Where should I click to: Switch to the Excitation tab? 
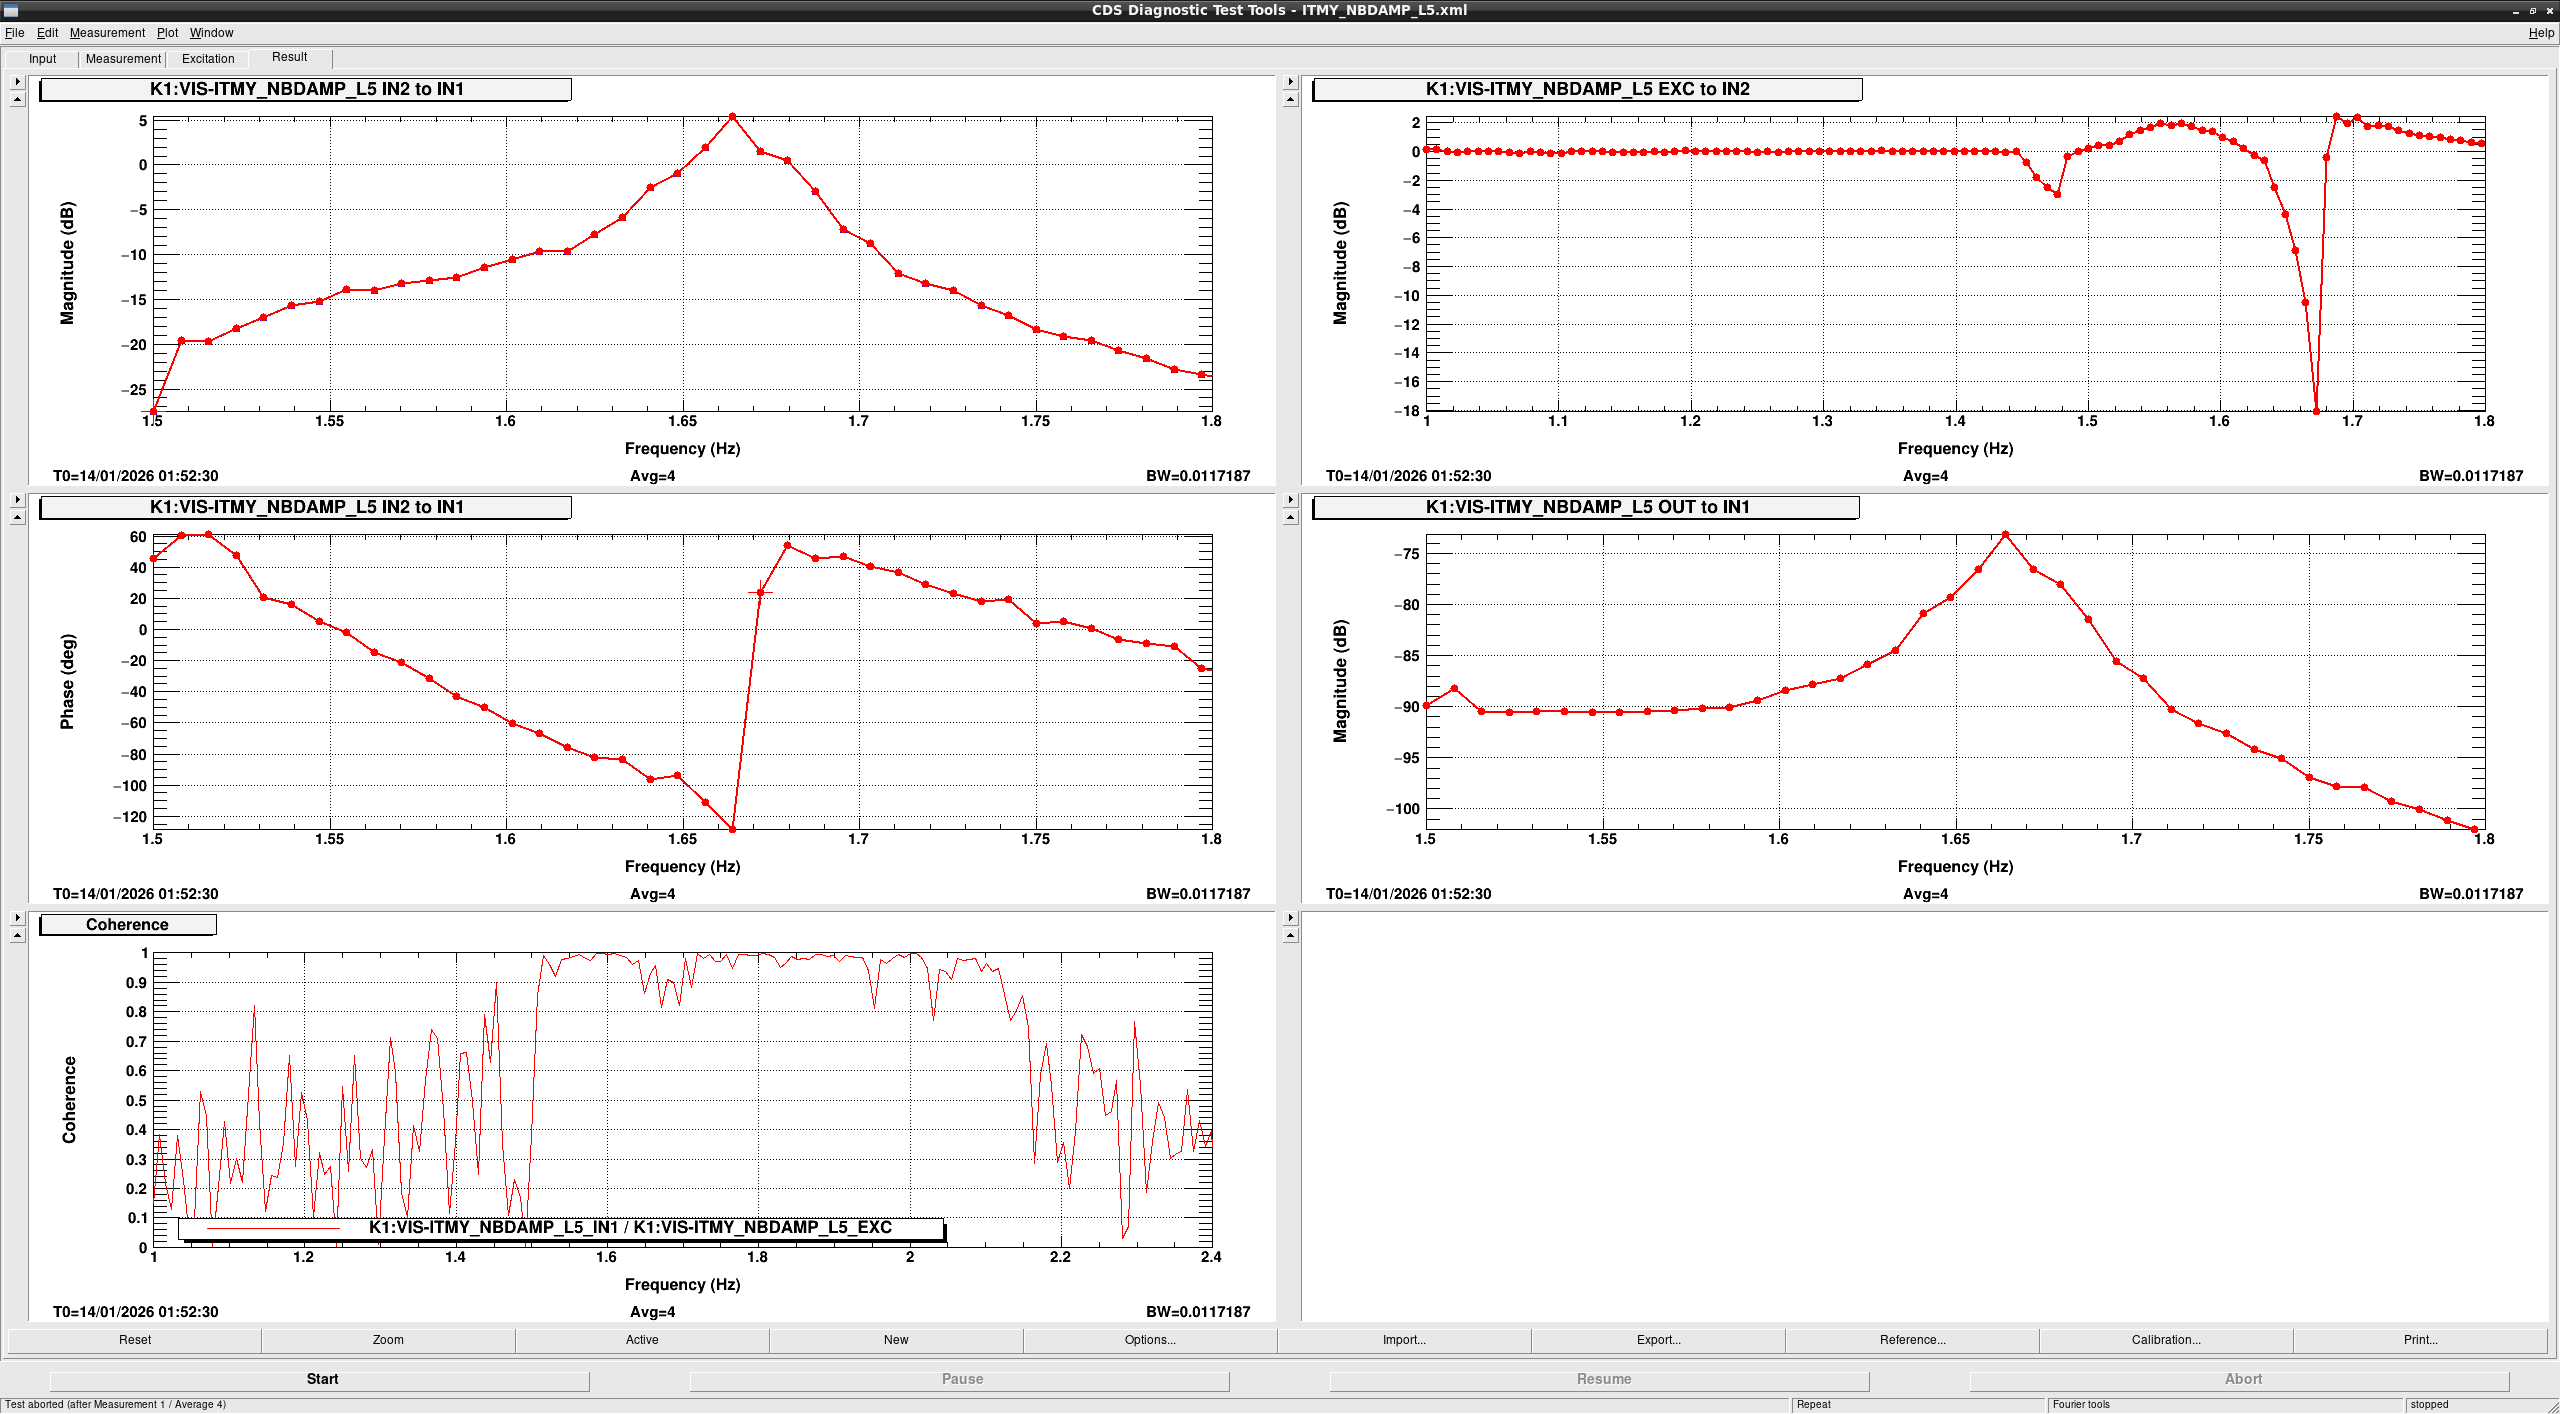[208, 59]
